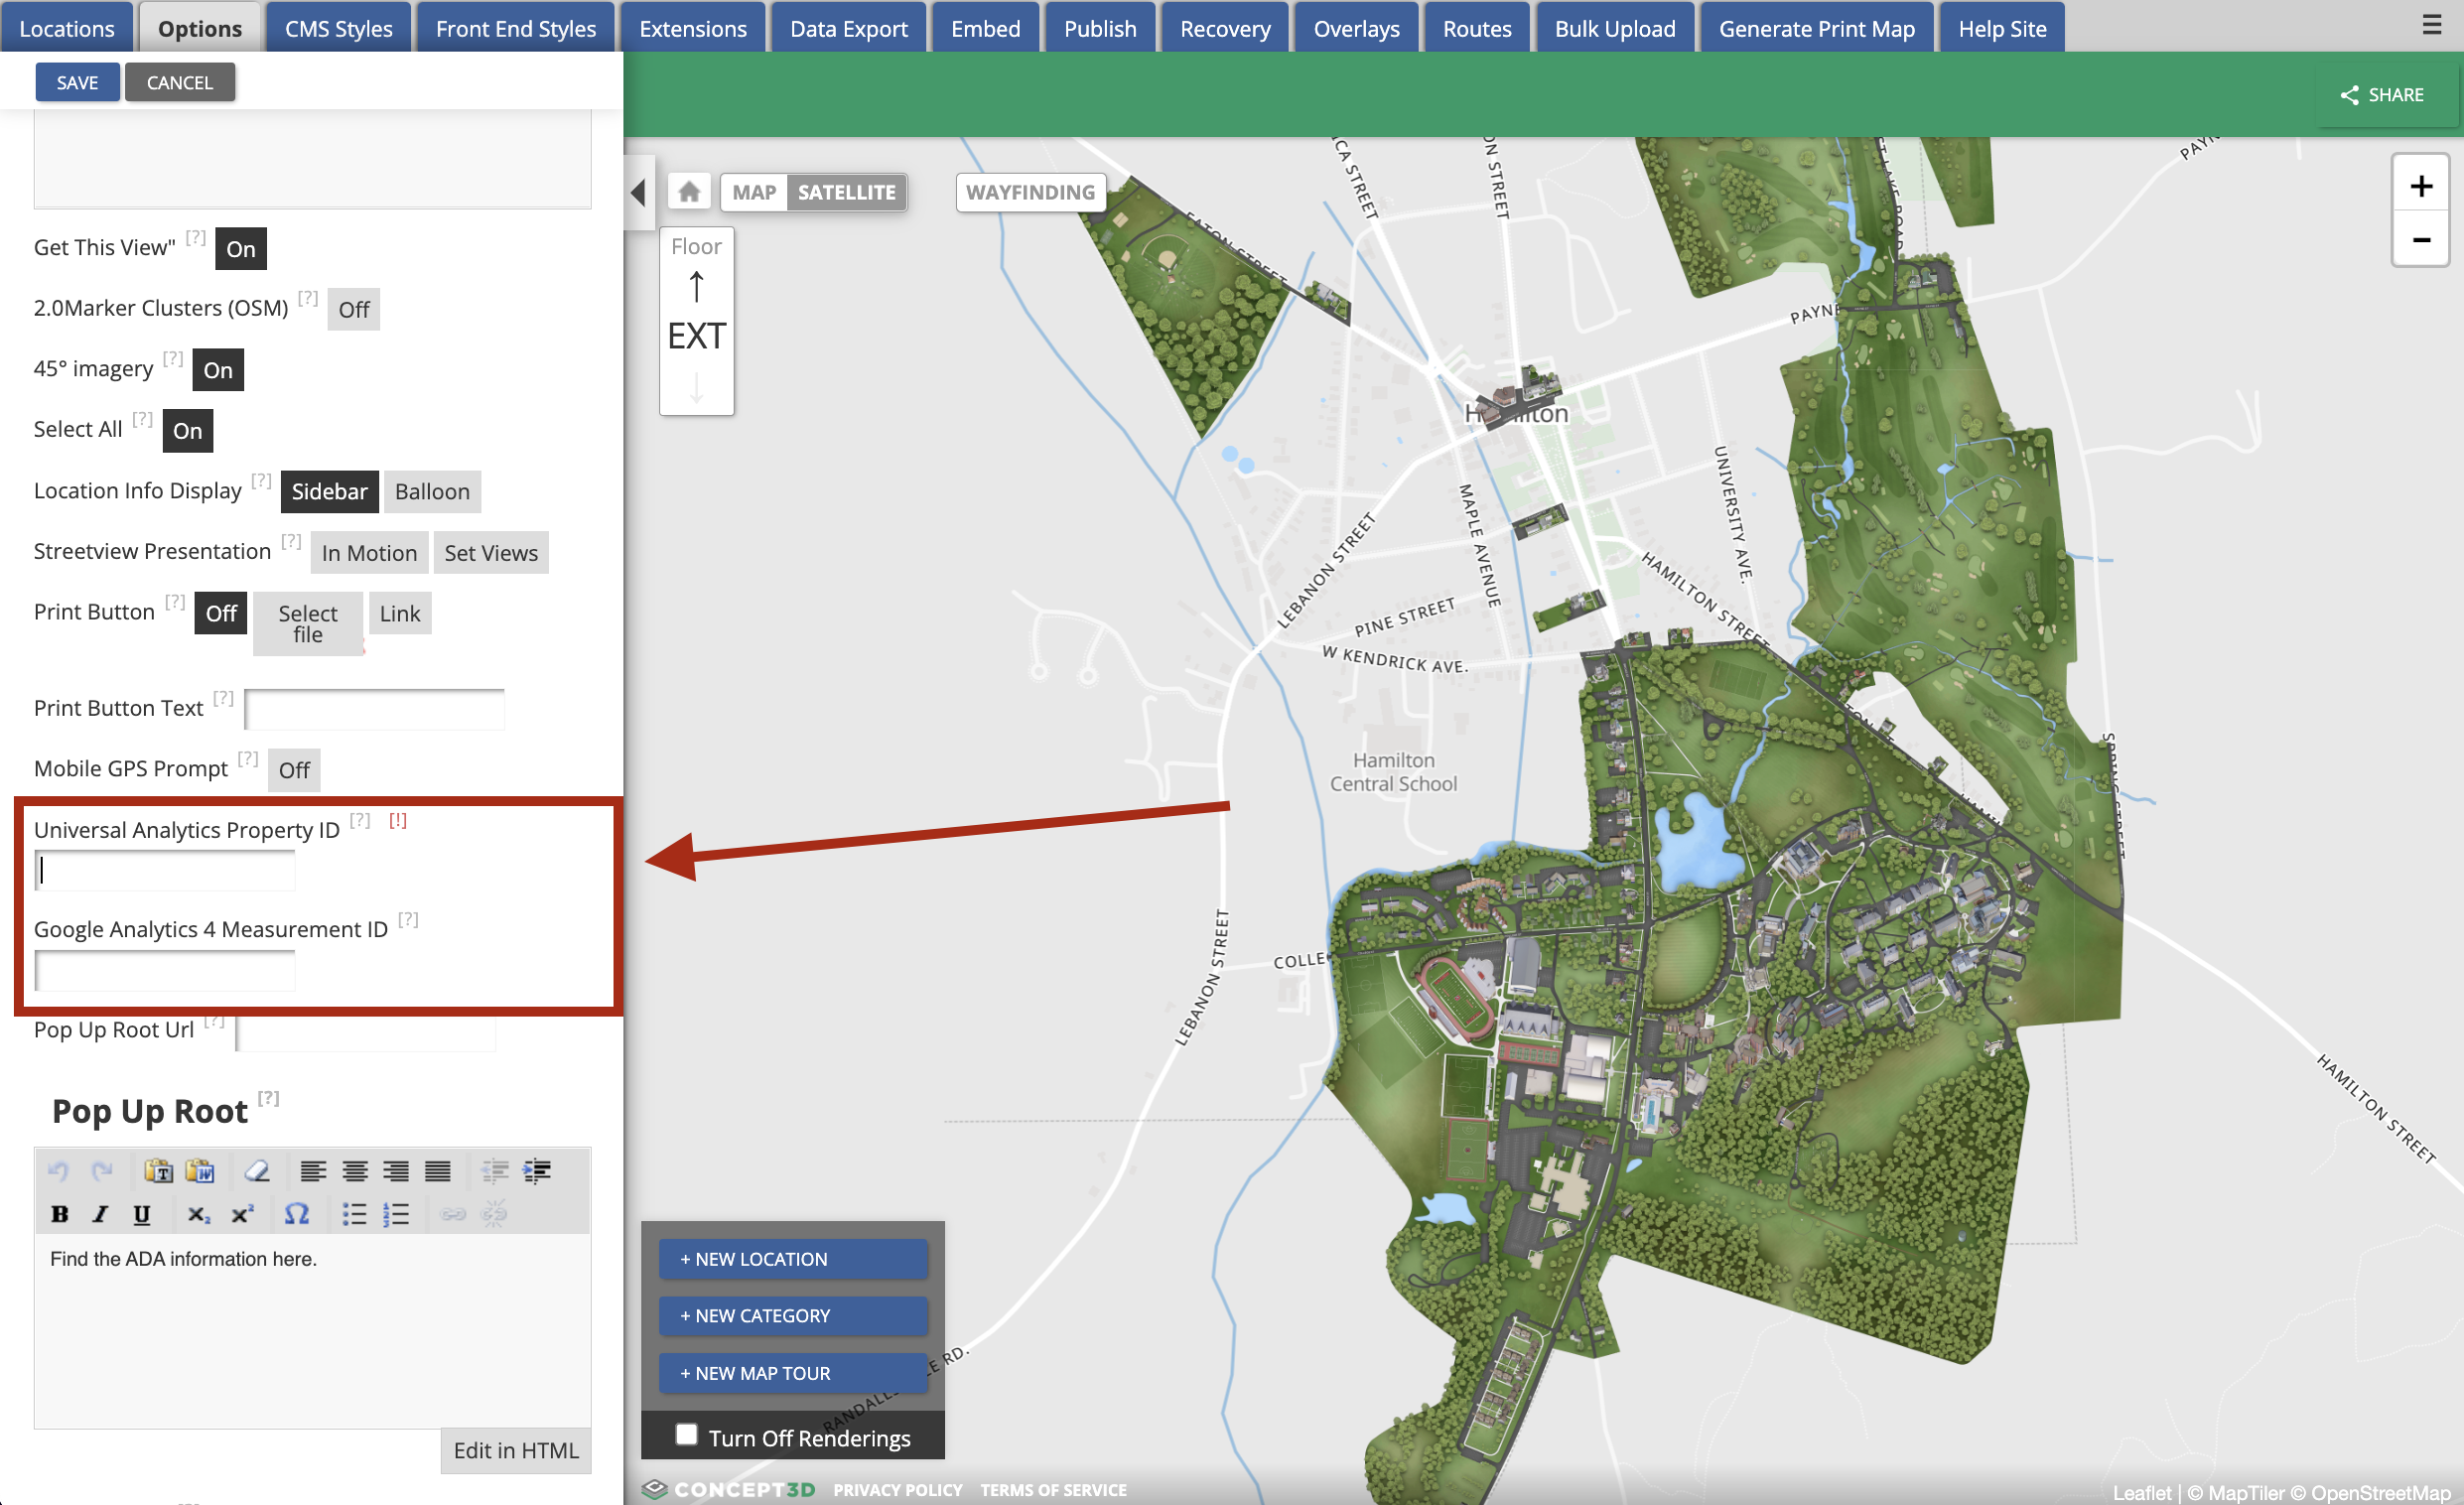Align text right in the editor

pyautogui.click(x=396, y=1171)
